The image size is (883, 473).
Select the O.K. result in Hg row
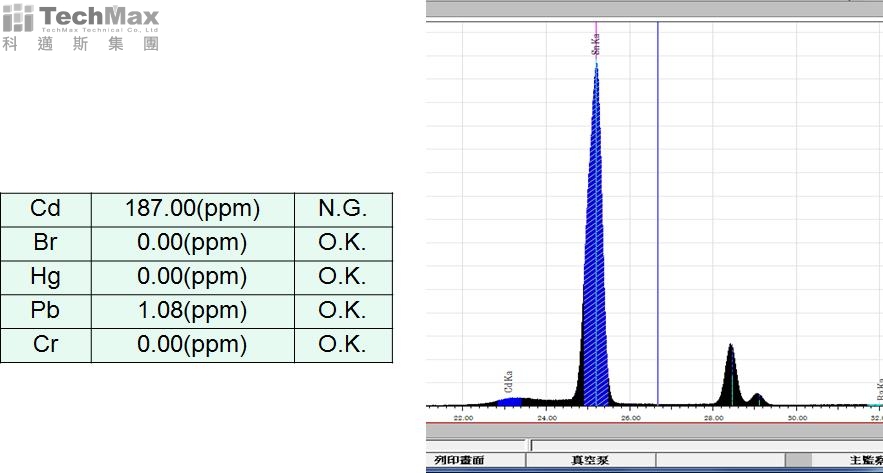point(343,277)
